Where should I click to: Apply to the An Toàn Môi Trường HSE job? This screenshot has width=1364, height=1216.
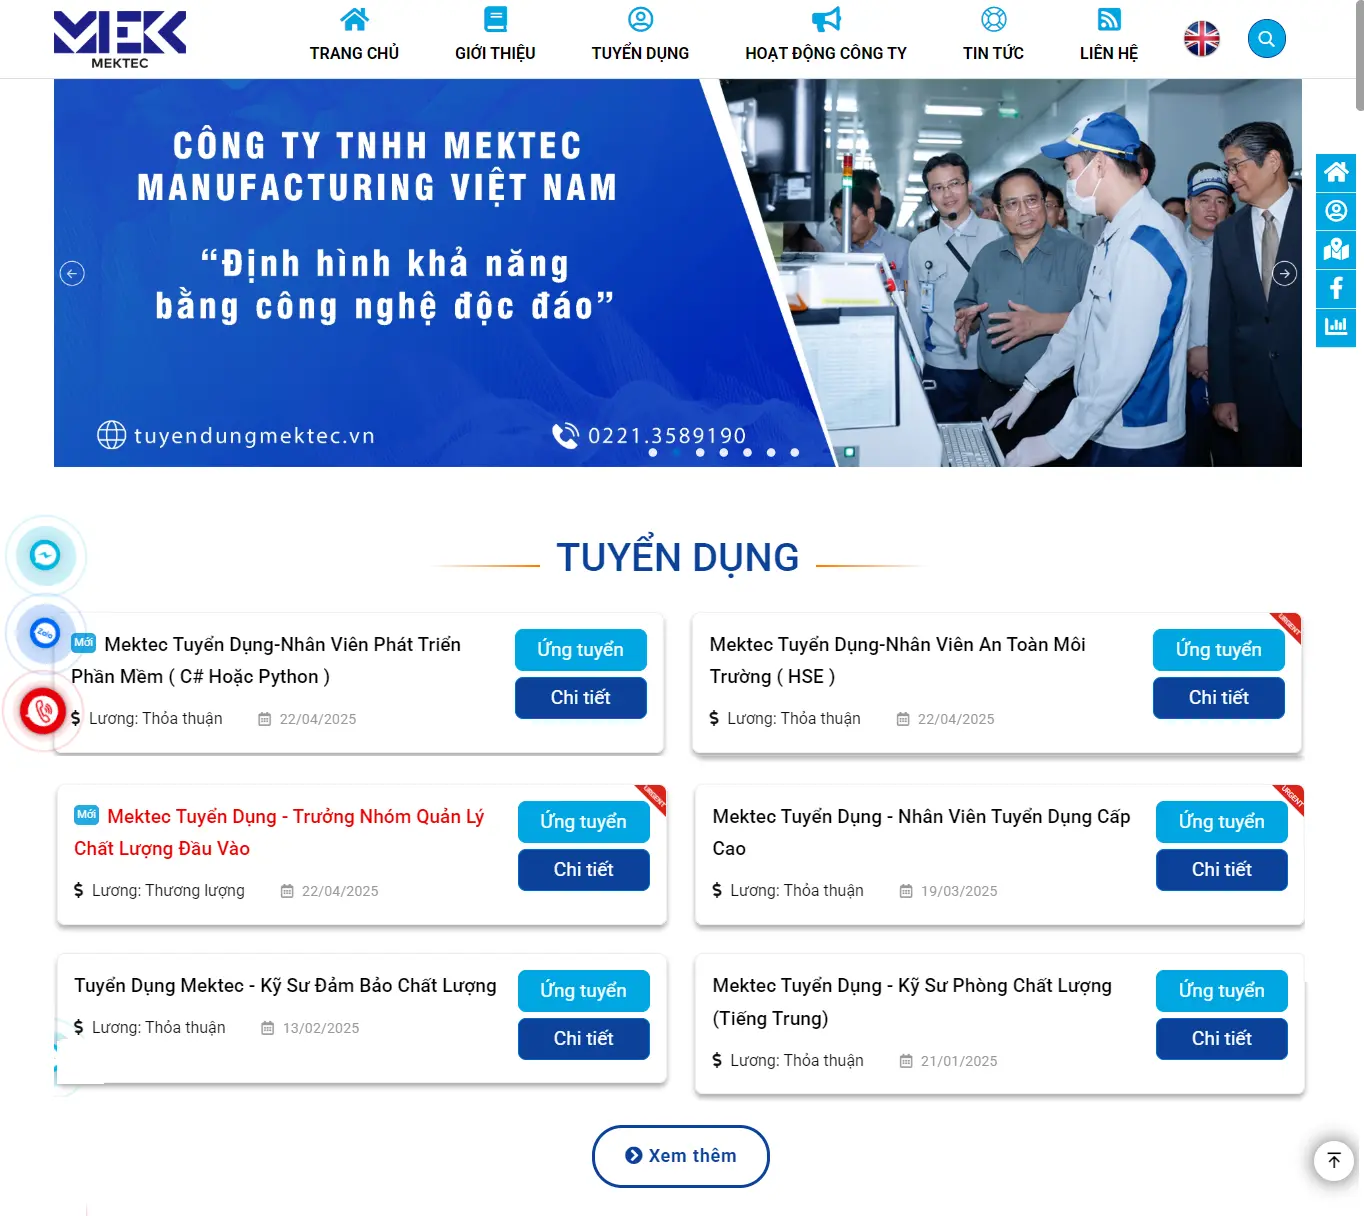(1218, 650)
